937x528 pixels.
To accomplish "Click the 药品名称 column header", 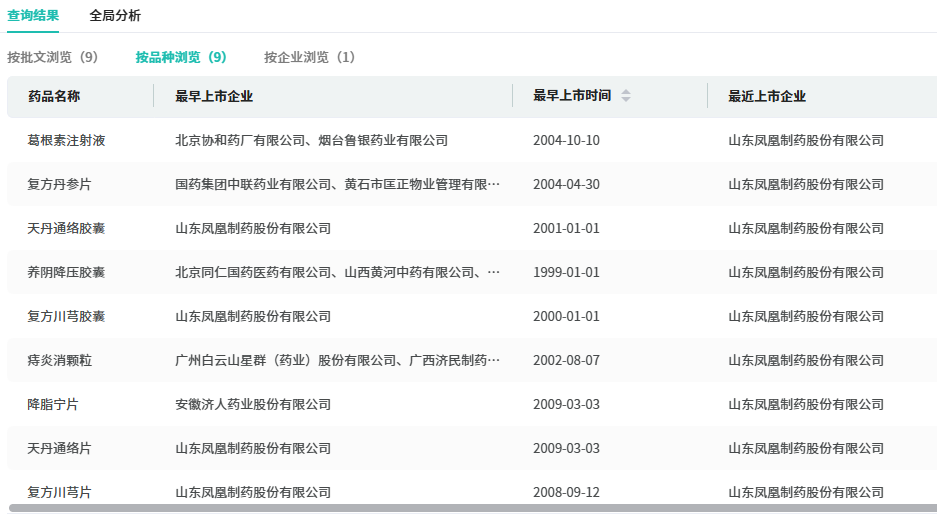I will tap(54, 96).
